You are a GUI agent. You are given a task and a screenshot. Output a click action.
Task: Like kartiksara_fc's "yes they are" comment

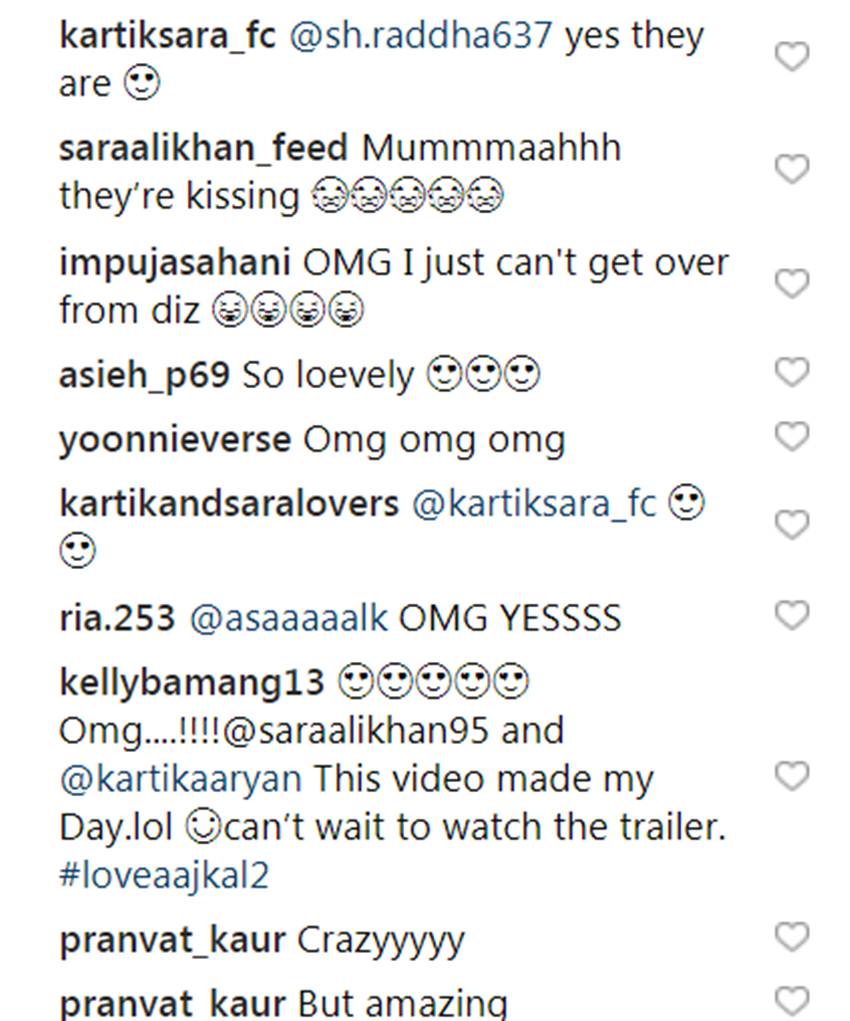[792, 57]
